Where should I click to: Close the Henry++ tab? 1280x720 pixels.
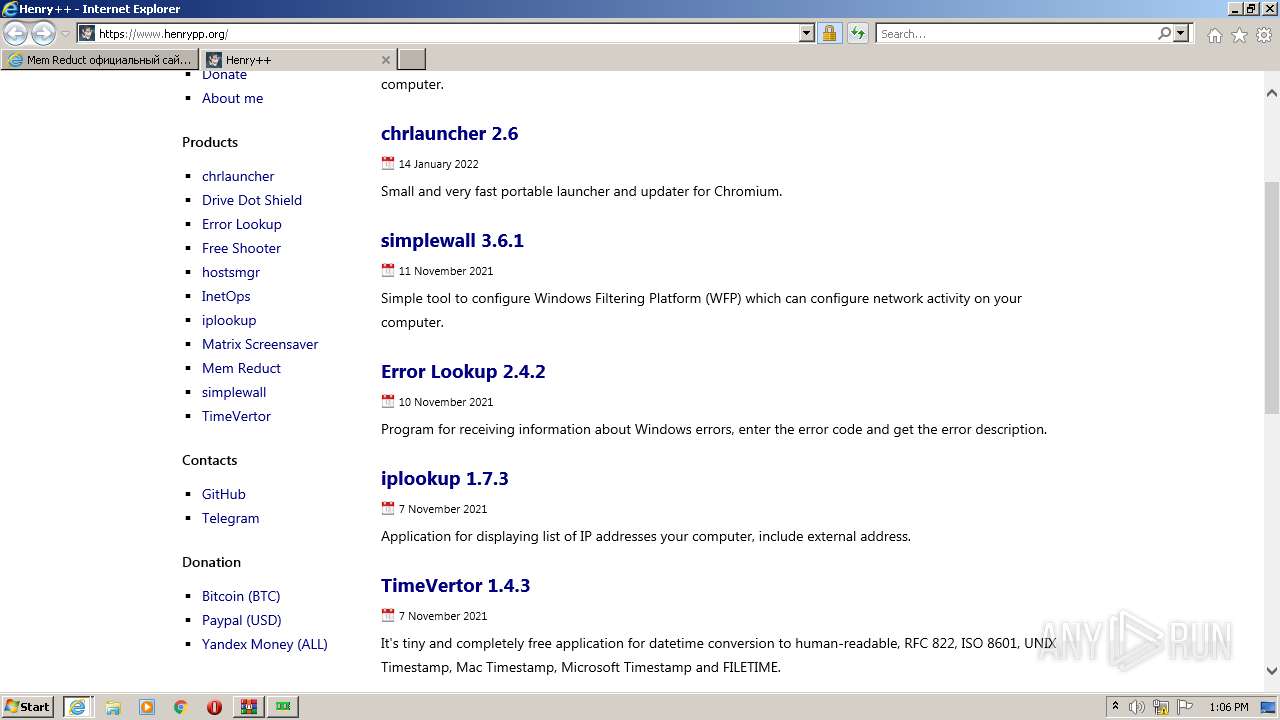pos(386,60)
